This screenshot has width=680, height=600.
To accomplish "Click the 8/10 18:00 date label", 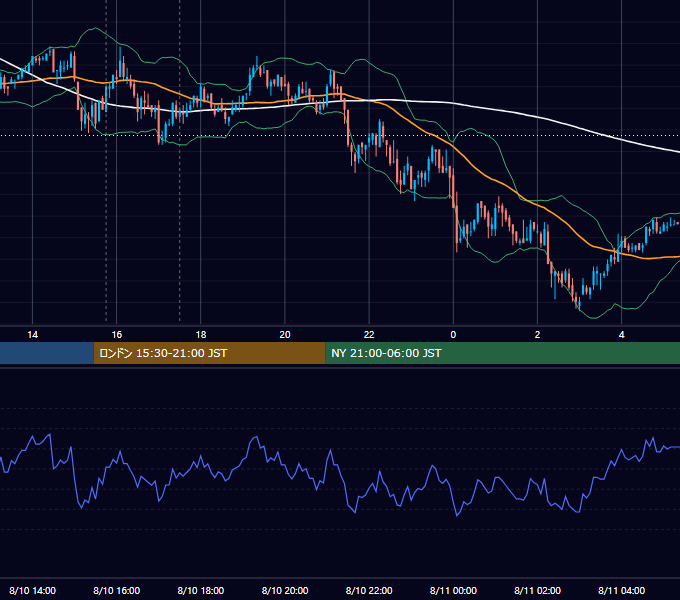I will [201, 590].
